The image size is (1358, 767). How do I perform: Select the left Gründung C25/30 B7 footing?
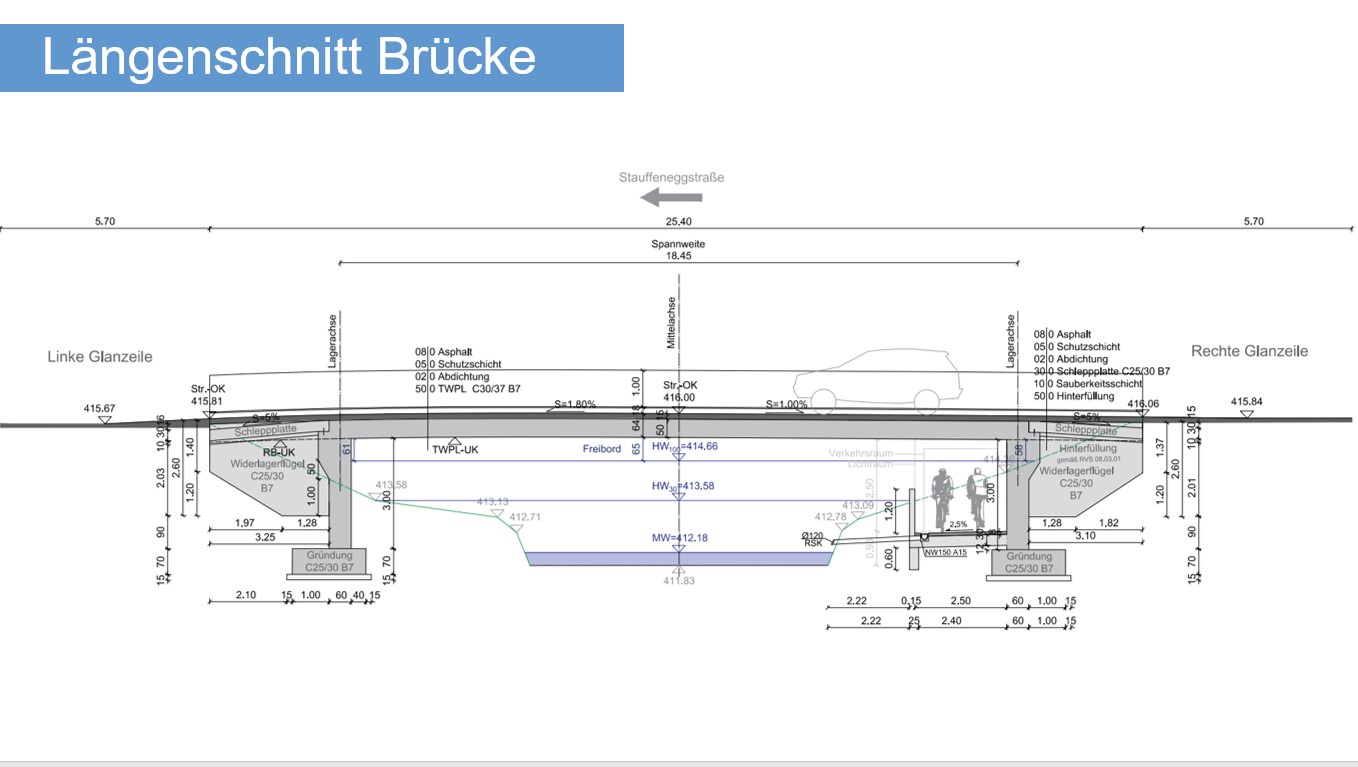330,562
